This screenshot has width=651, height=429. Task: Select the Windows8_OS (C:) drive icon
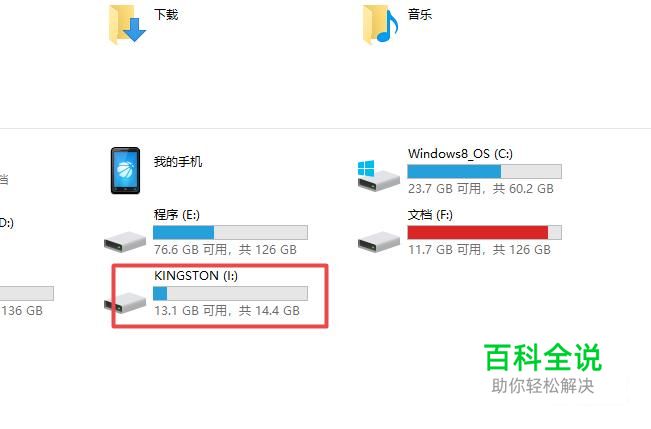(378, 176)
